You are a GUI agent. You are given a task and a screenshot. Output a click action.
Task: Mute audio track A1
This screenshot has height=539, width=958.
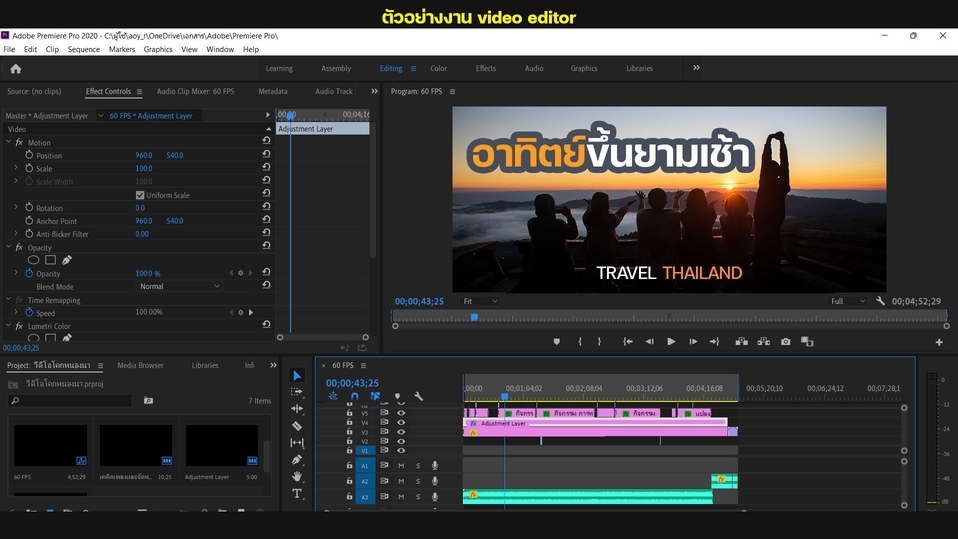pos(401,466)
